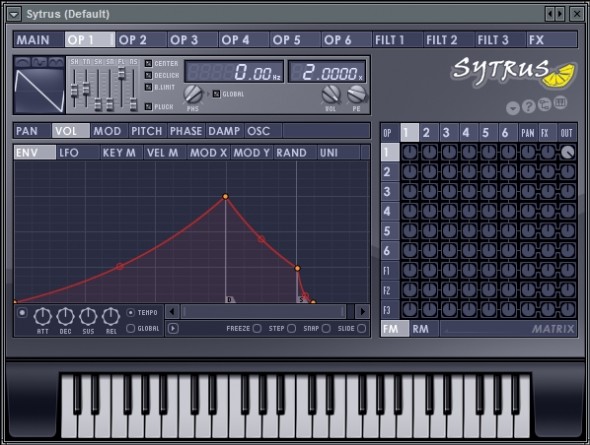Open the presets dropdown under the Sytrus logo
The height and width of the screenshot is (445, 590).
[512, 108]
